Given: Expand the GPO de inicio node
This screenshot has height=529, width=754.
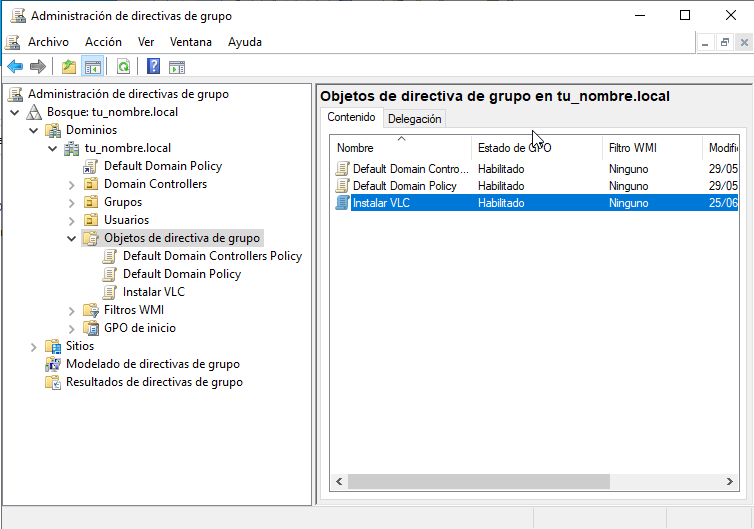Looking at the screenshot, I should (x=72, y=329).
